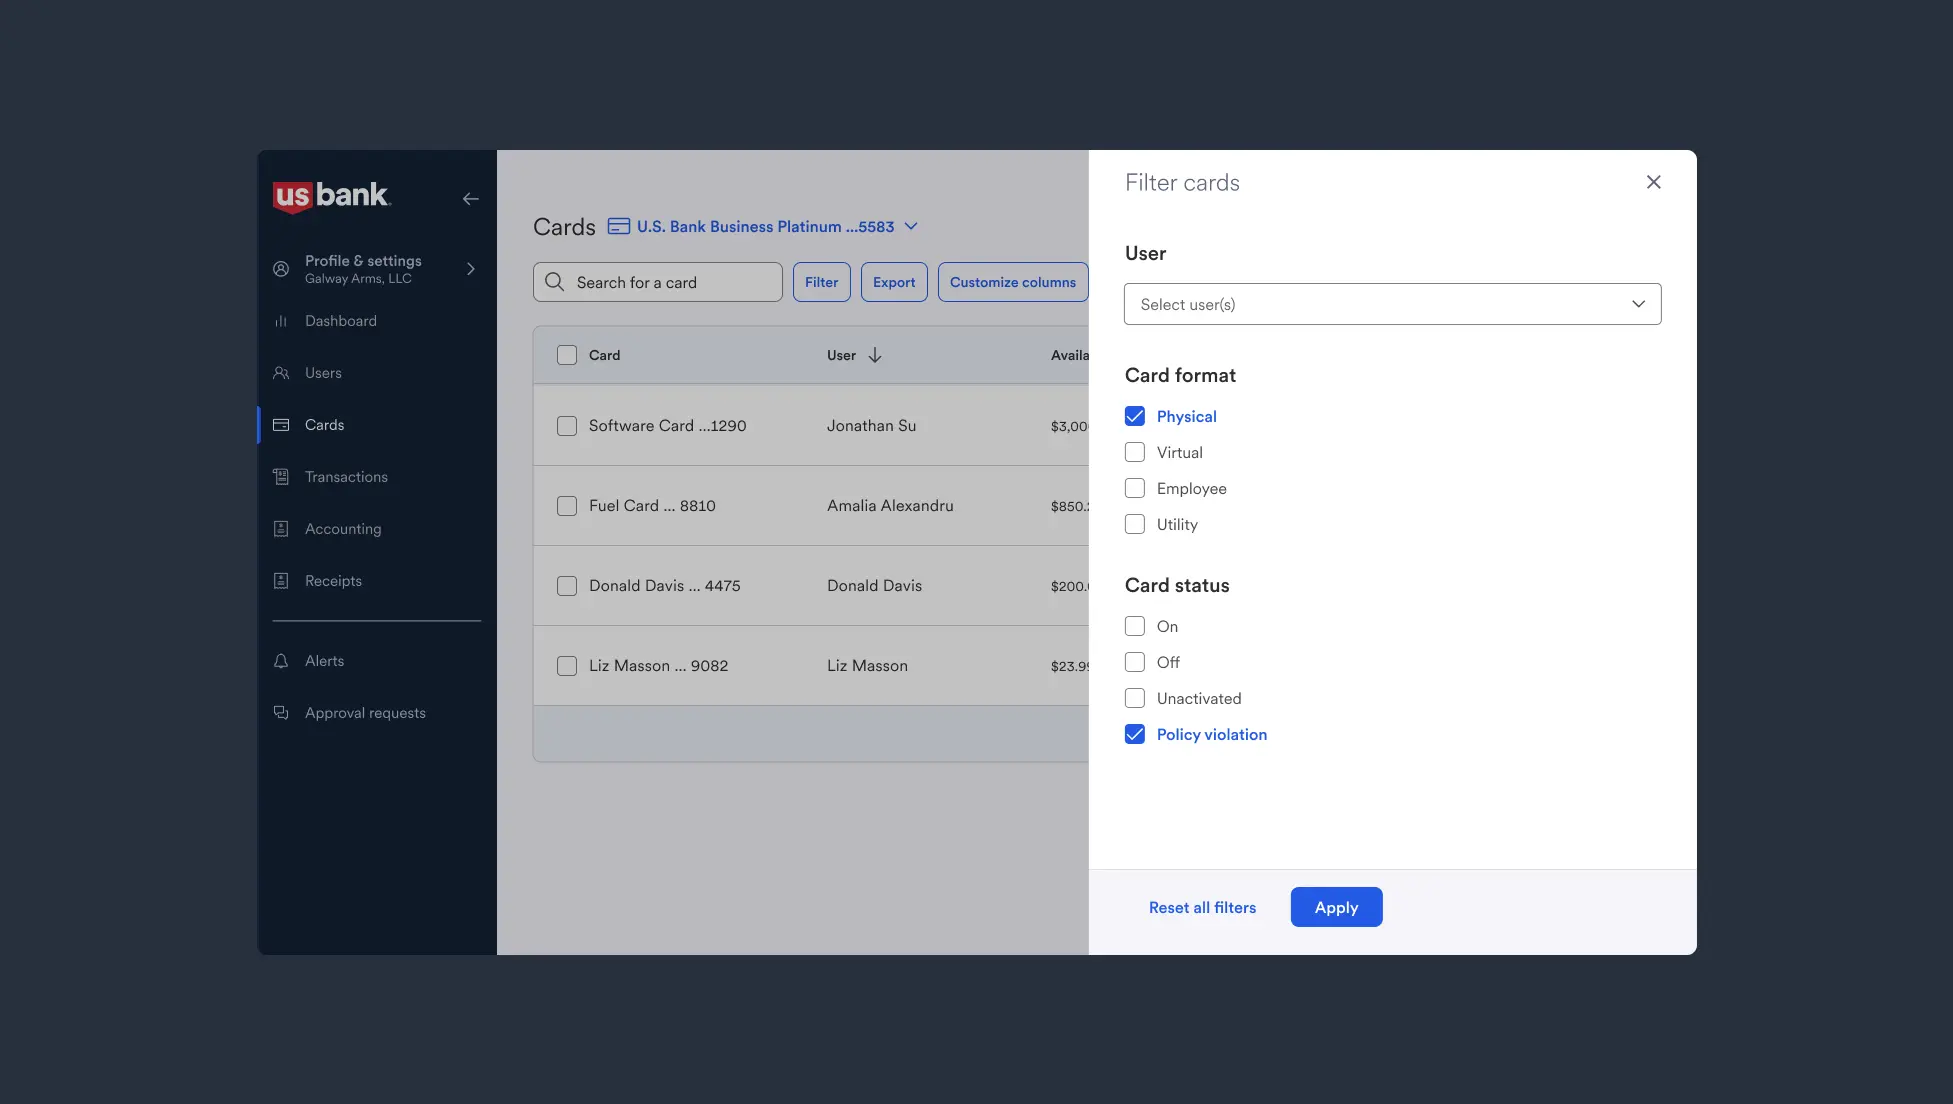Click the Dashboard bar chart icon

[281, 321]
